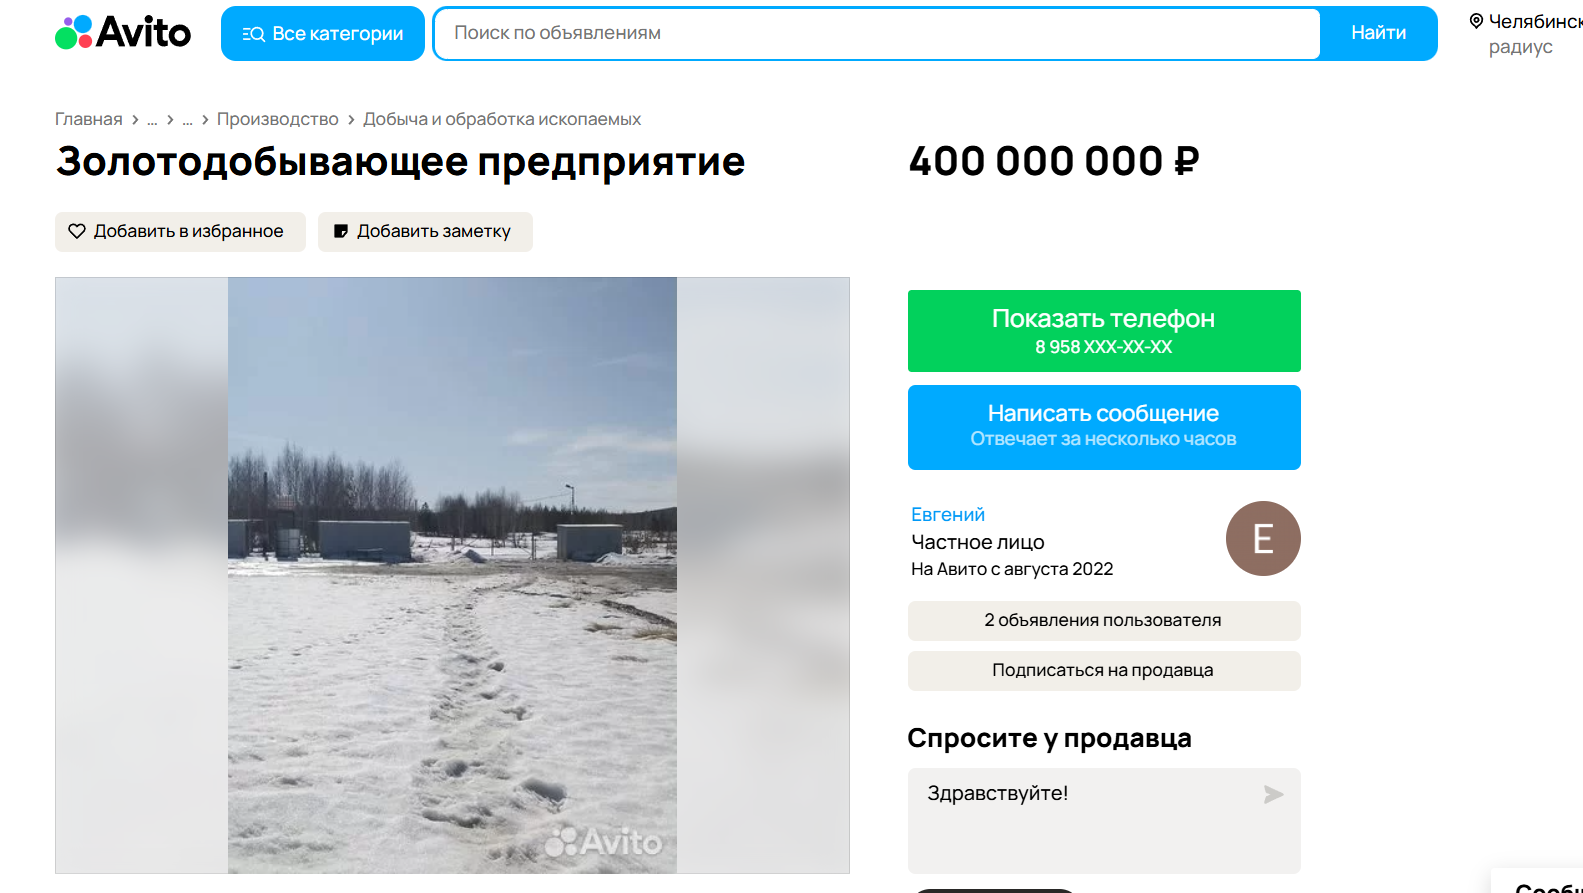This screenshot has height=893, width=1583.
Task: Open Производство breadcrumb category
Action: coord(278,119)
